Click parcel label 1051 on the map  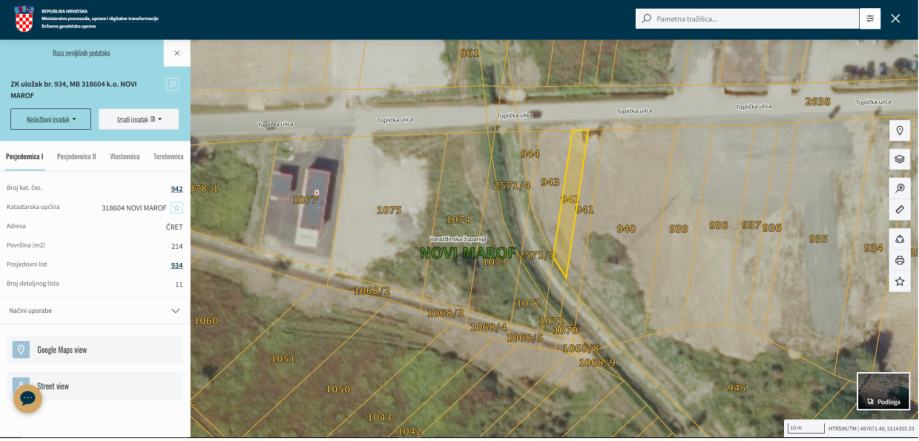tap(283, 358)
